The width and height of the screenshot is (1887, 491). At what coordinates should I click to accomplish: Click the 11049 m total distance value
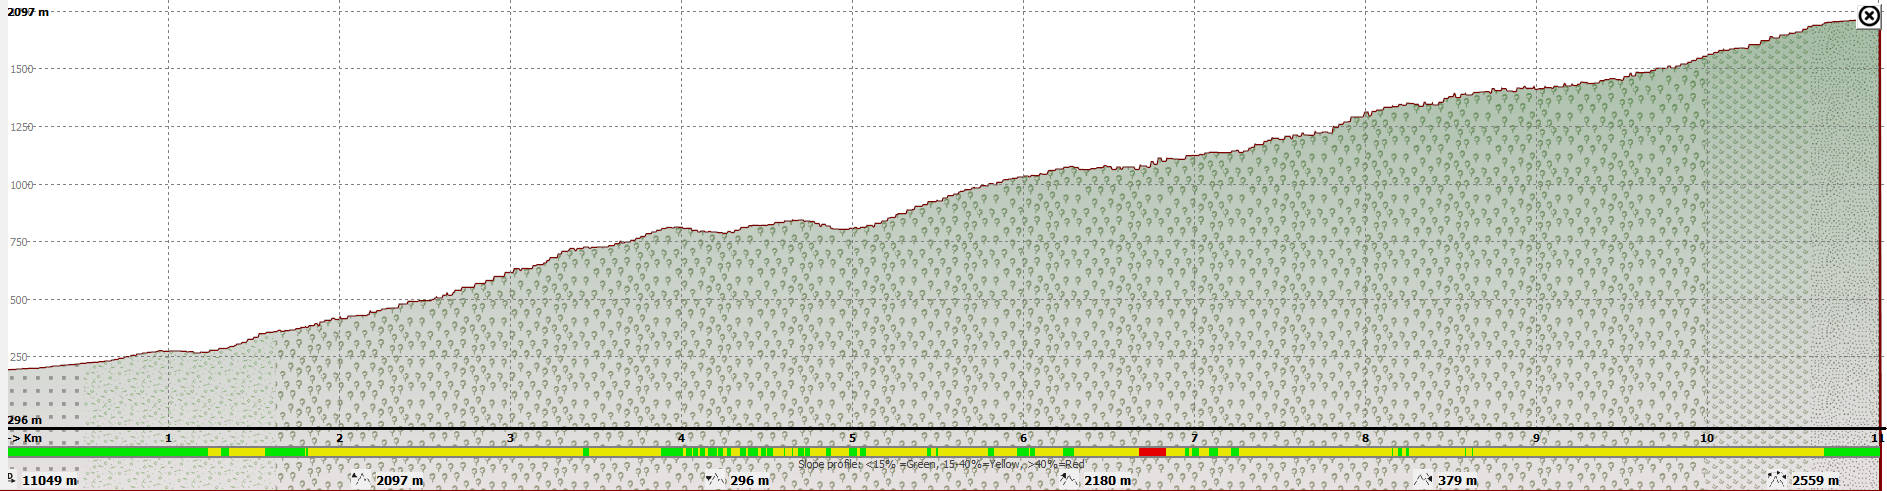pyautogui.click(x=49, y=481)
